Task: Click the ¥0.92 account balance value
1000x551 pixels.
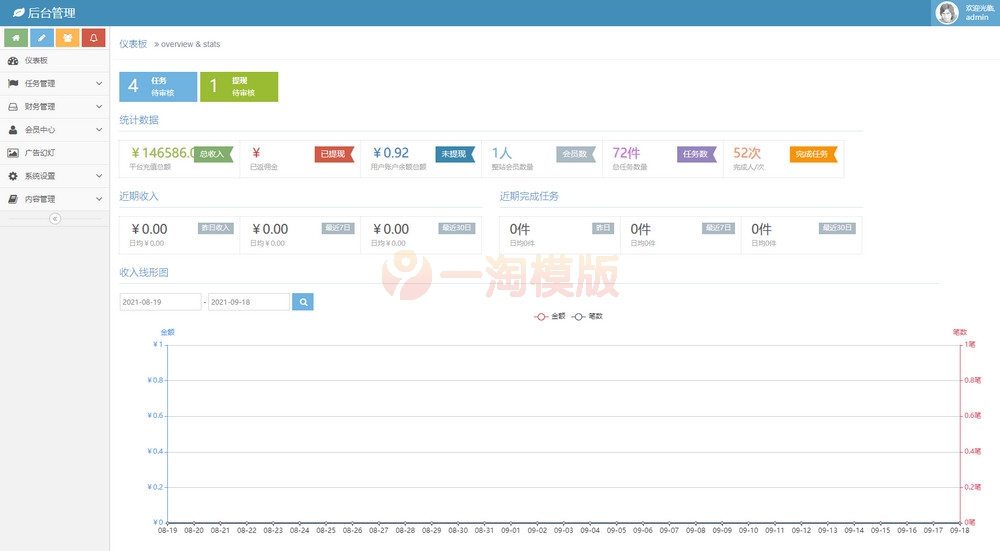Action: click(391, 153)
